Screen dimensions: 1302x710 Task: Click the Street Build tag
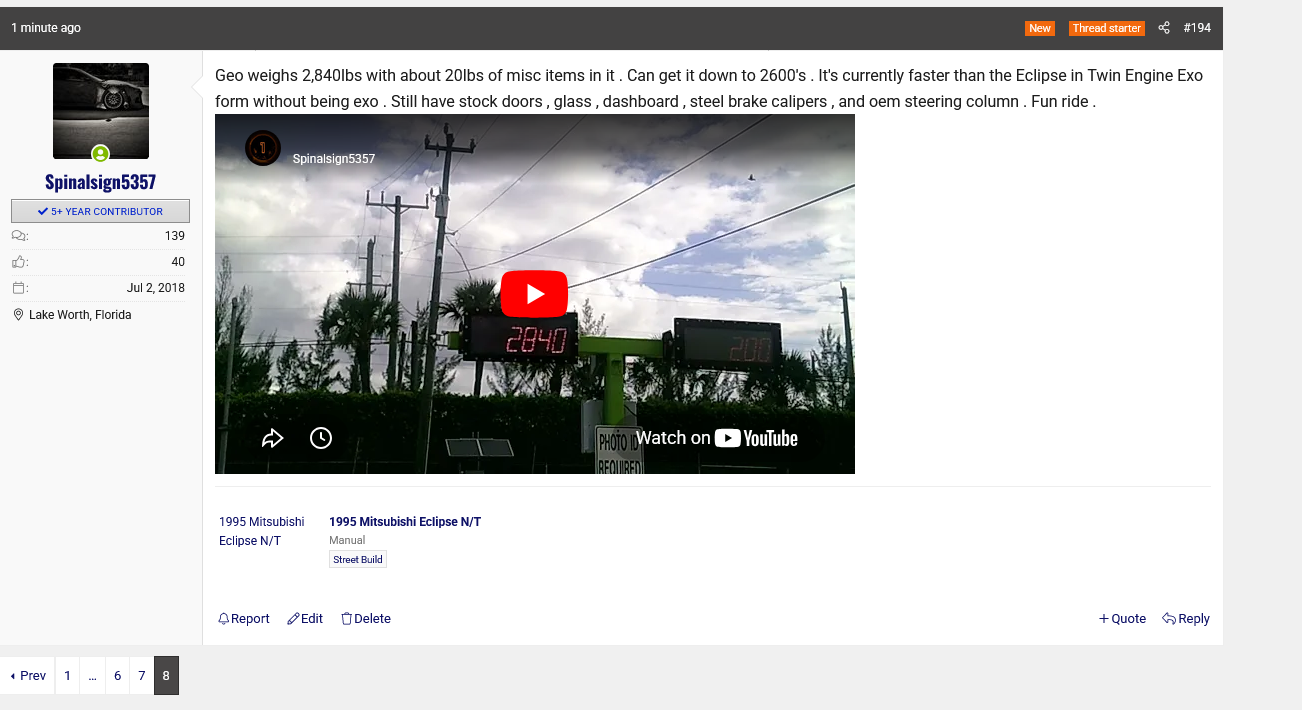click(x=358, y=559)
